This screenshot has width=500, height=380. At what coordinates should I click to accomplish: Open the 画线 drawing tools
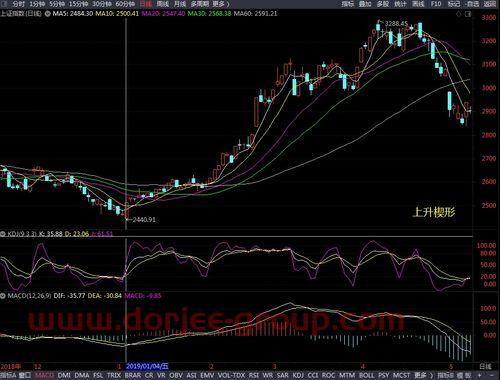418,4
